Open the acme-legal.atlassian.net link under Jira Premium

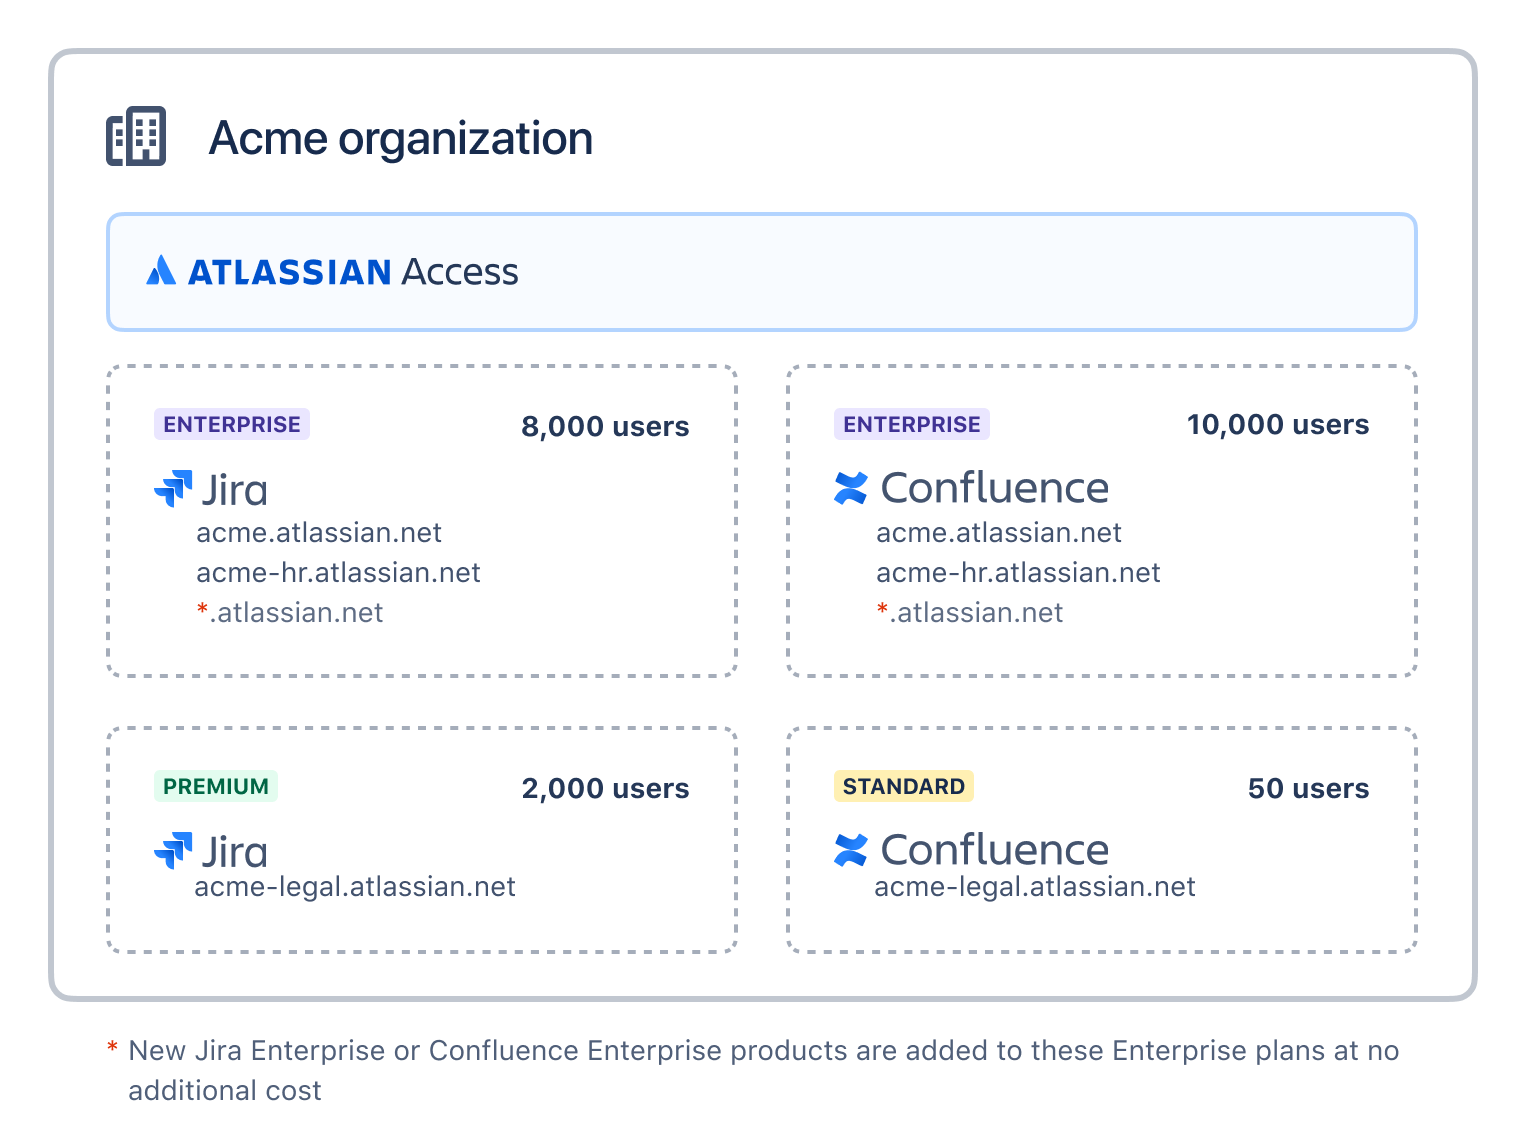pos(354,886)
